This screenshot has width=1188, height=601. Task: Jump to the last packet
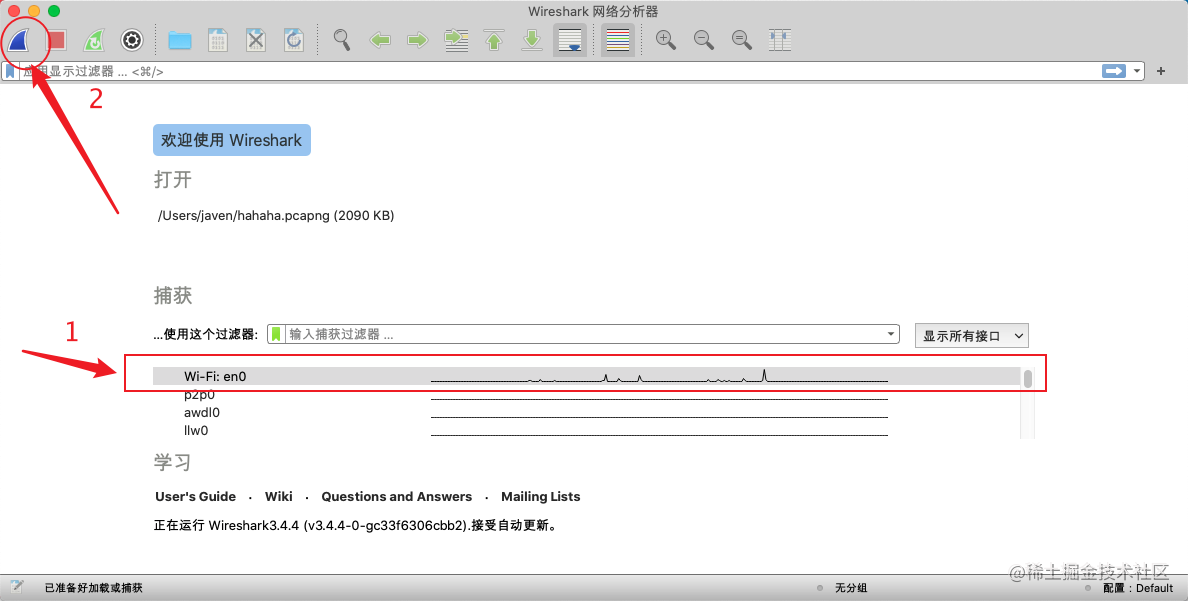(x=532, y=39)
